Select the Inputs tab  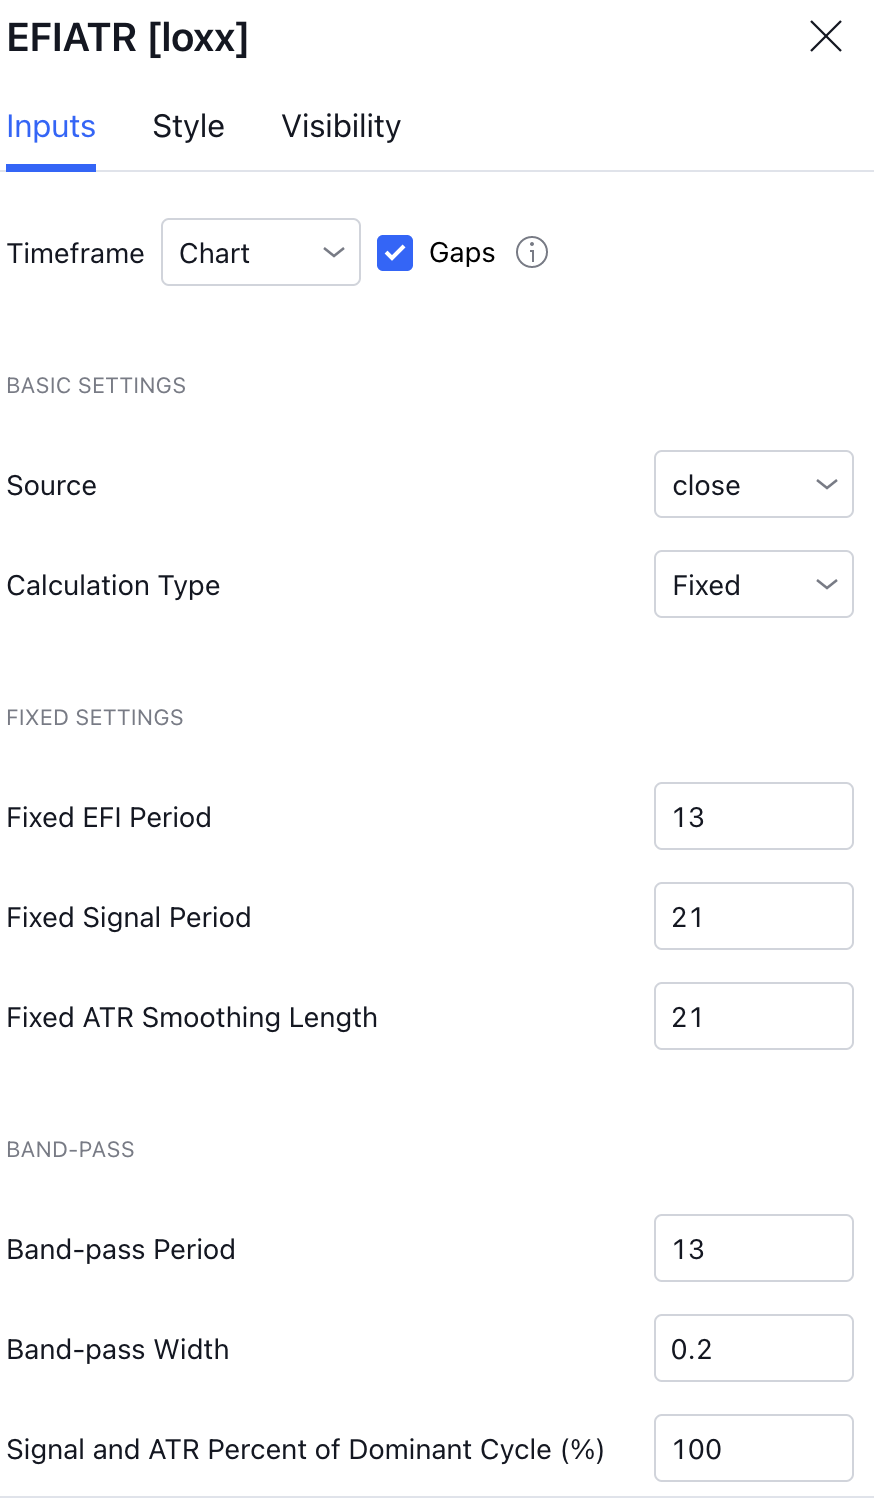pyautogui.click(x=51, y=127)
